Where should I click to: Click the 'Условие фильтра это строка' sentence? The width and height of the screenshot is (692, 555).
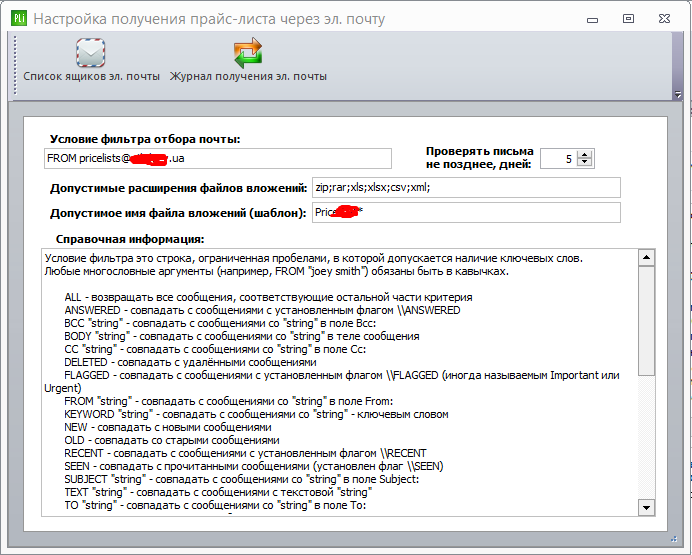coord(314,259)
